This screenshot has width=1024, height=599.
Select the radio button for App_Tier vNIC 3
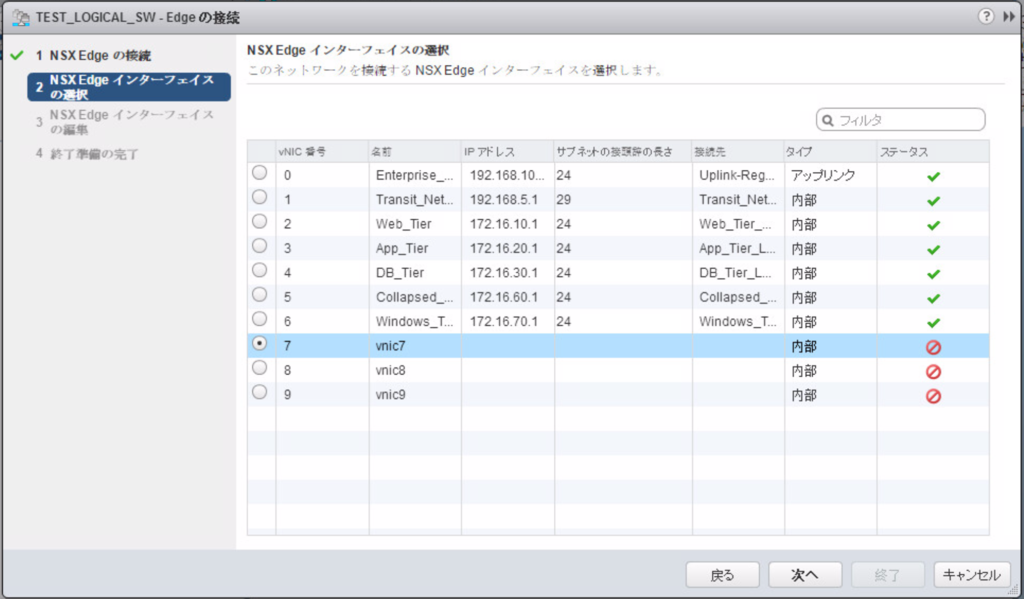(x=259, y=248)
